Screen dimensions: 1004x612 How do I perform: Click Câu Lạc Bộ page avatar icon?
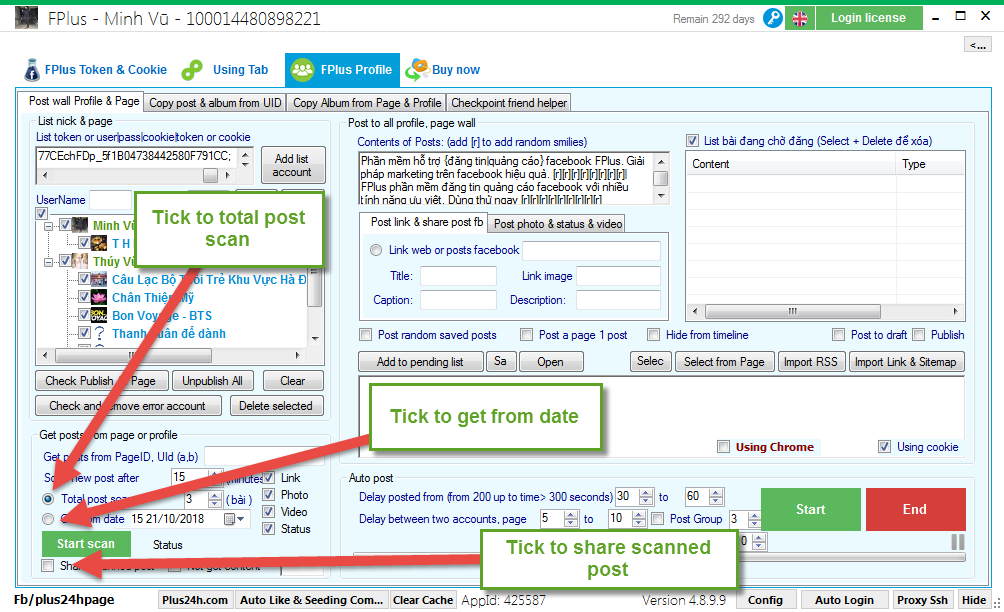click(x=99, y=279)
